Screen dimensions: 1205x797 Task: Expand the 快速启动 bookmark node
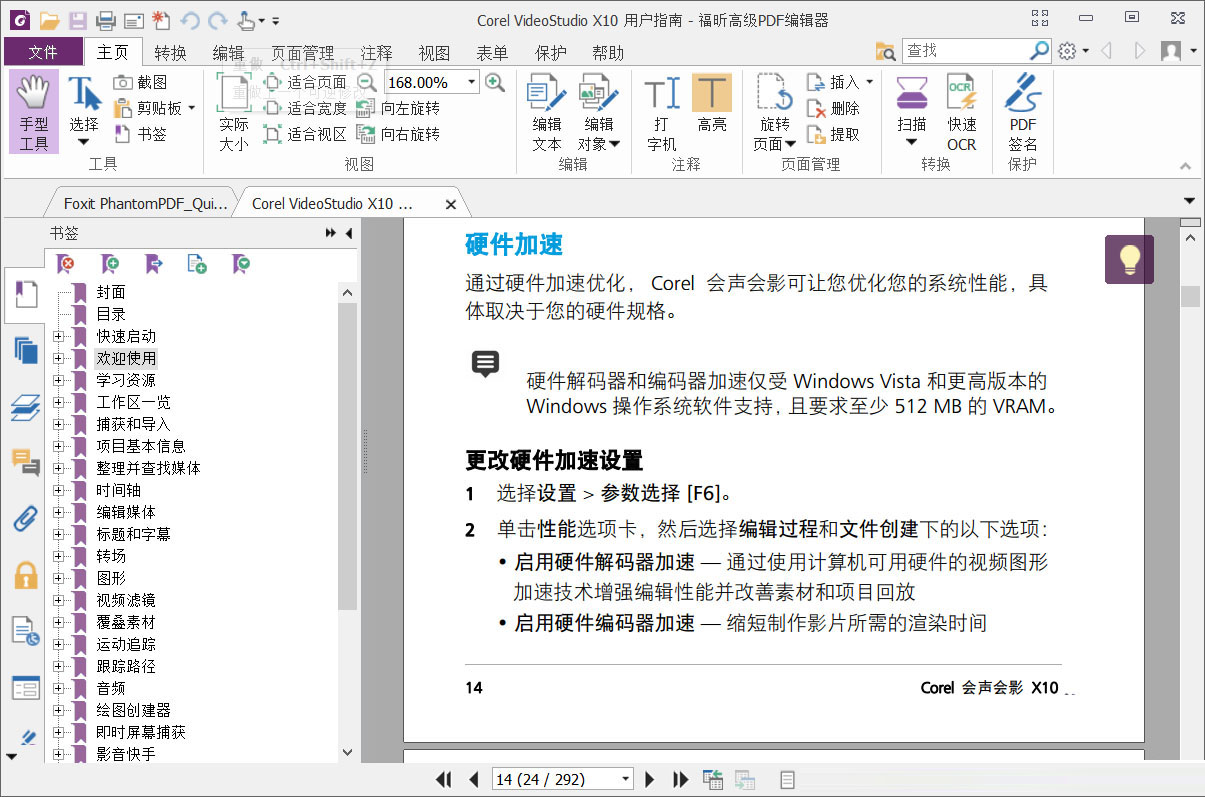click(x=59, y=336)
